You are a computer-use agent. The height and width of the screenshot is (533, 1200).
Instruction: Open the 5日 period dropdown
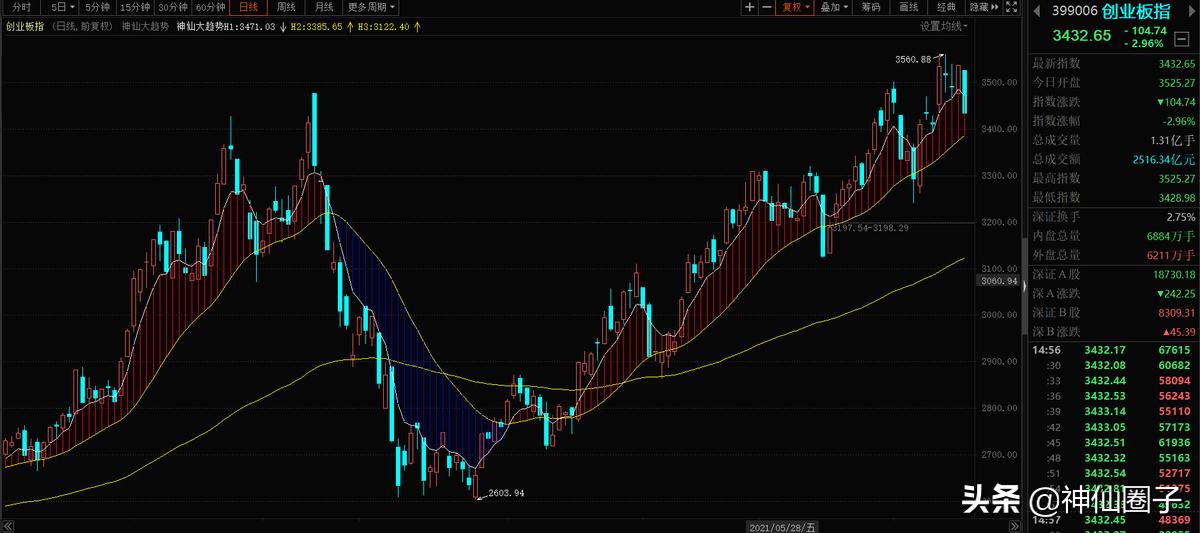point(63,8)
